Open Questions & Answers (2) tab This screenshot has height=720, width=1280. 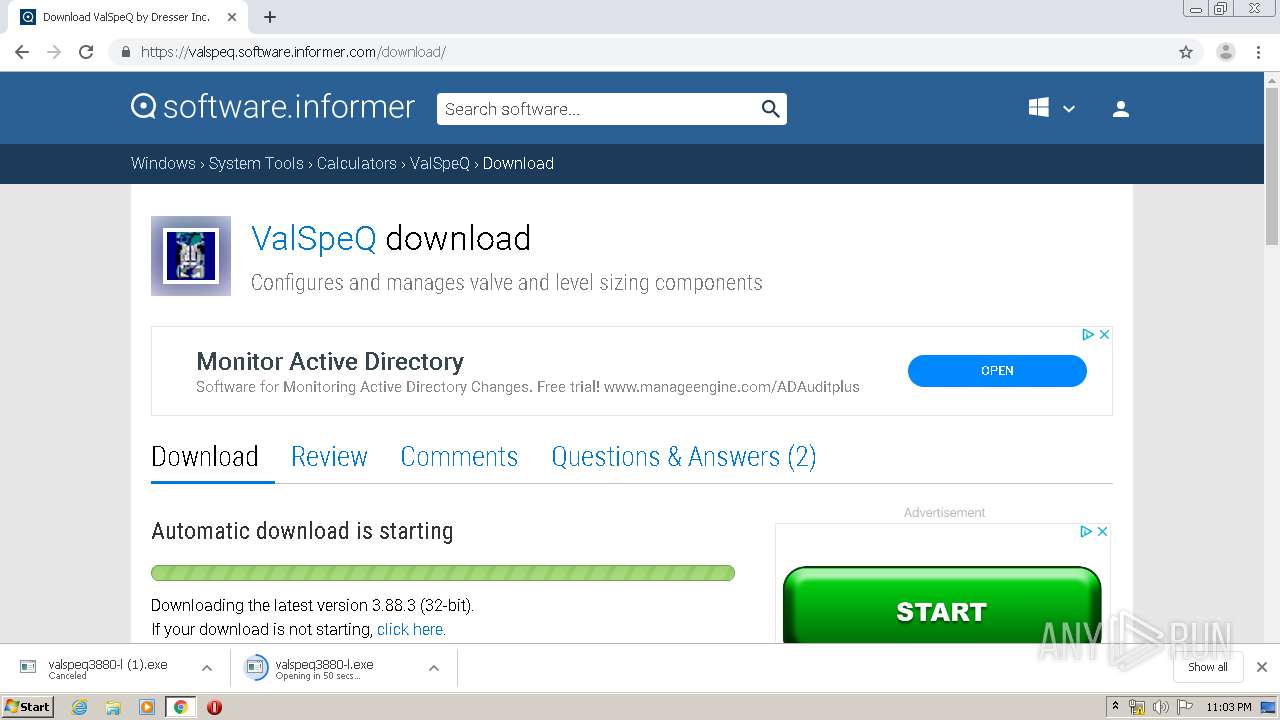684,457
